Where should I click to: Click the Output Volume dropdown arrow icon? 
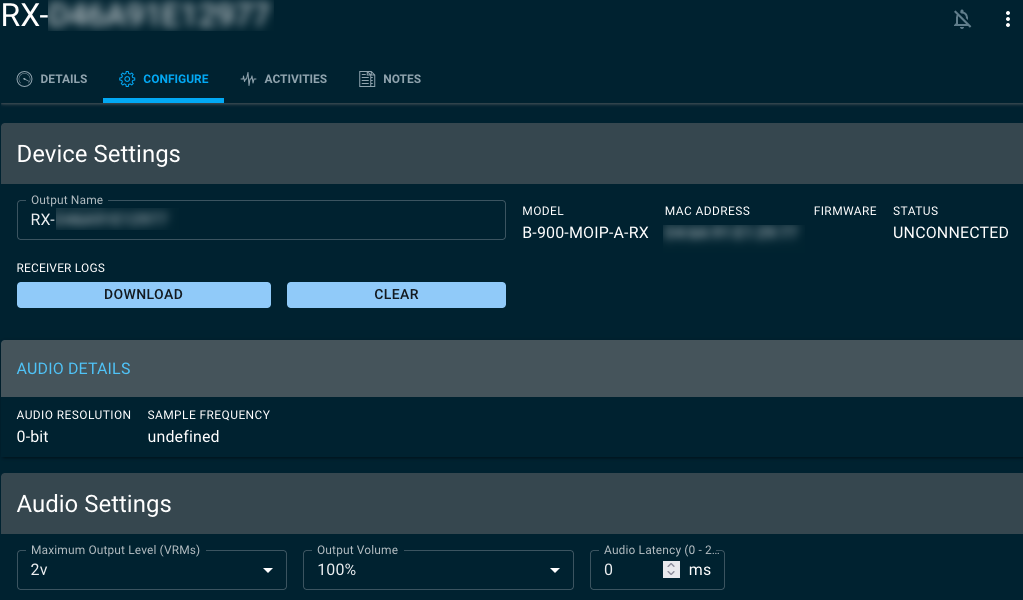coord(554,569)
